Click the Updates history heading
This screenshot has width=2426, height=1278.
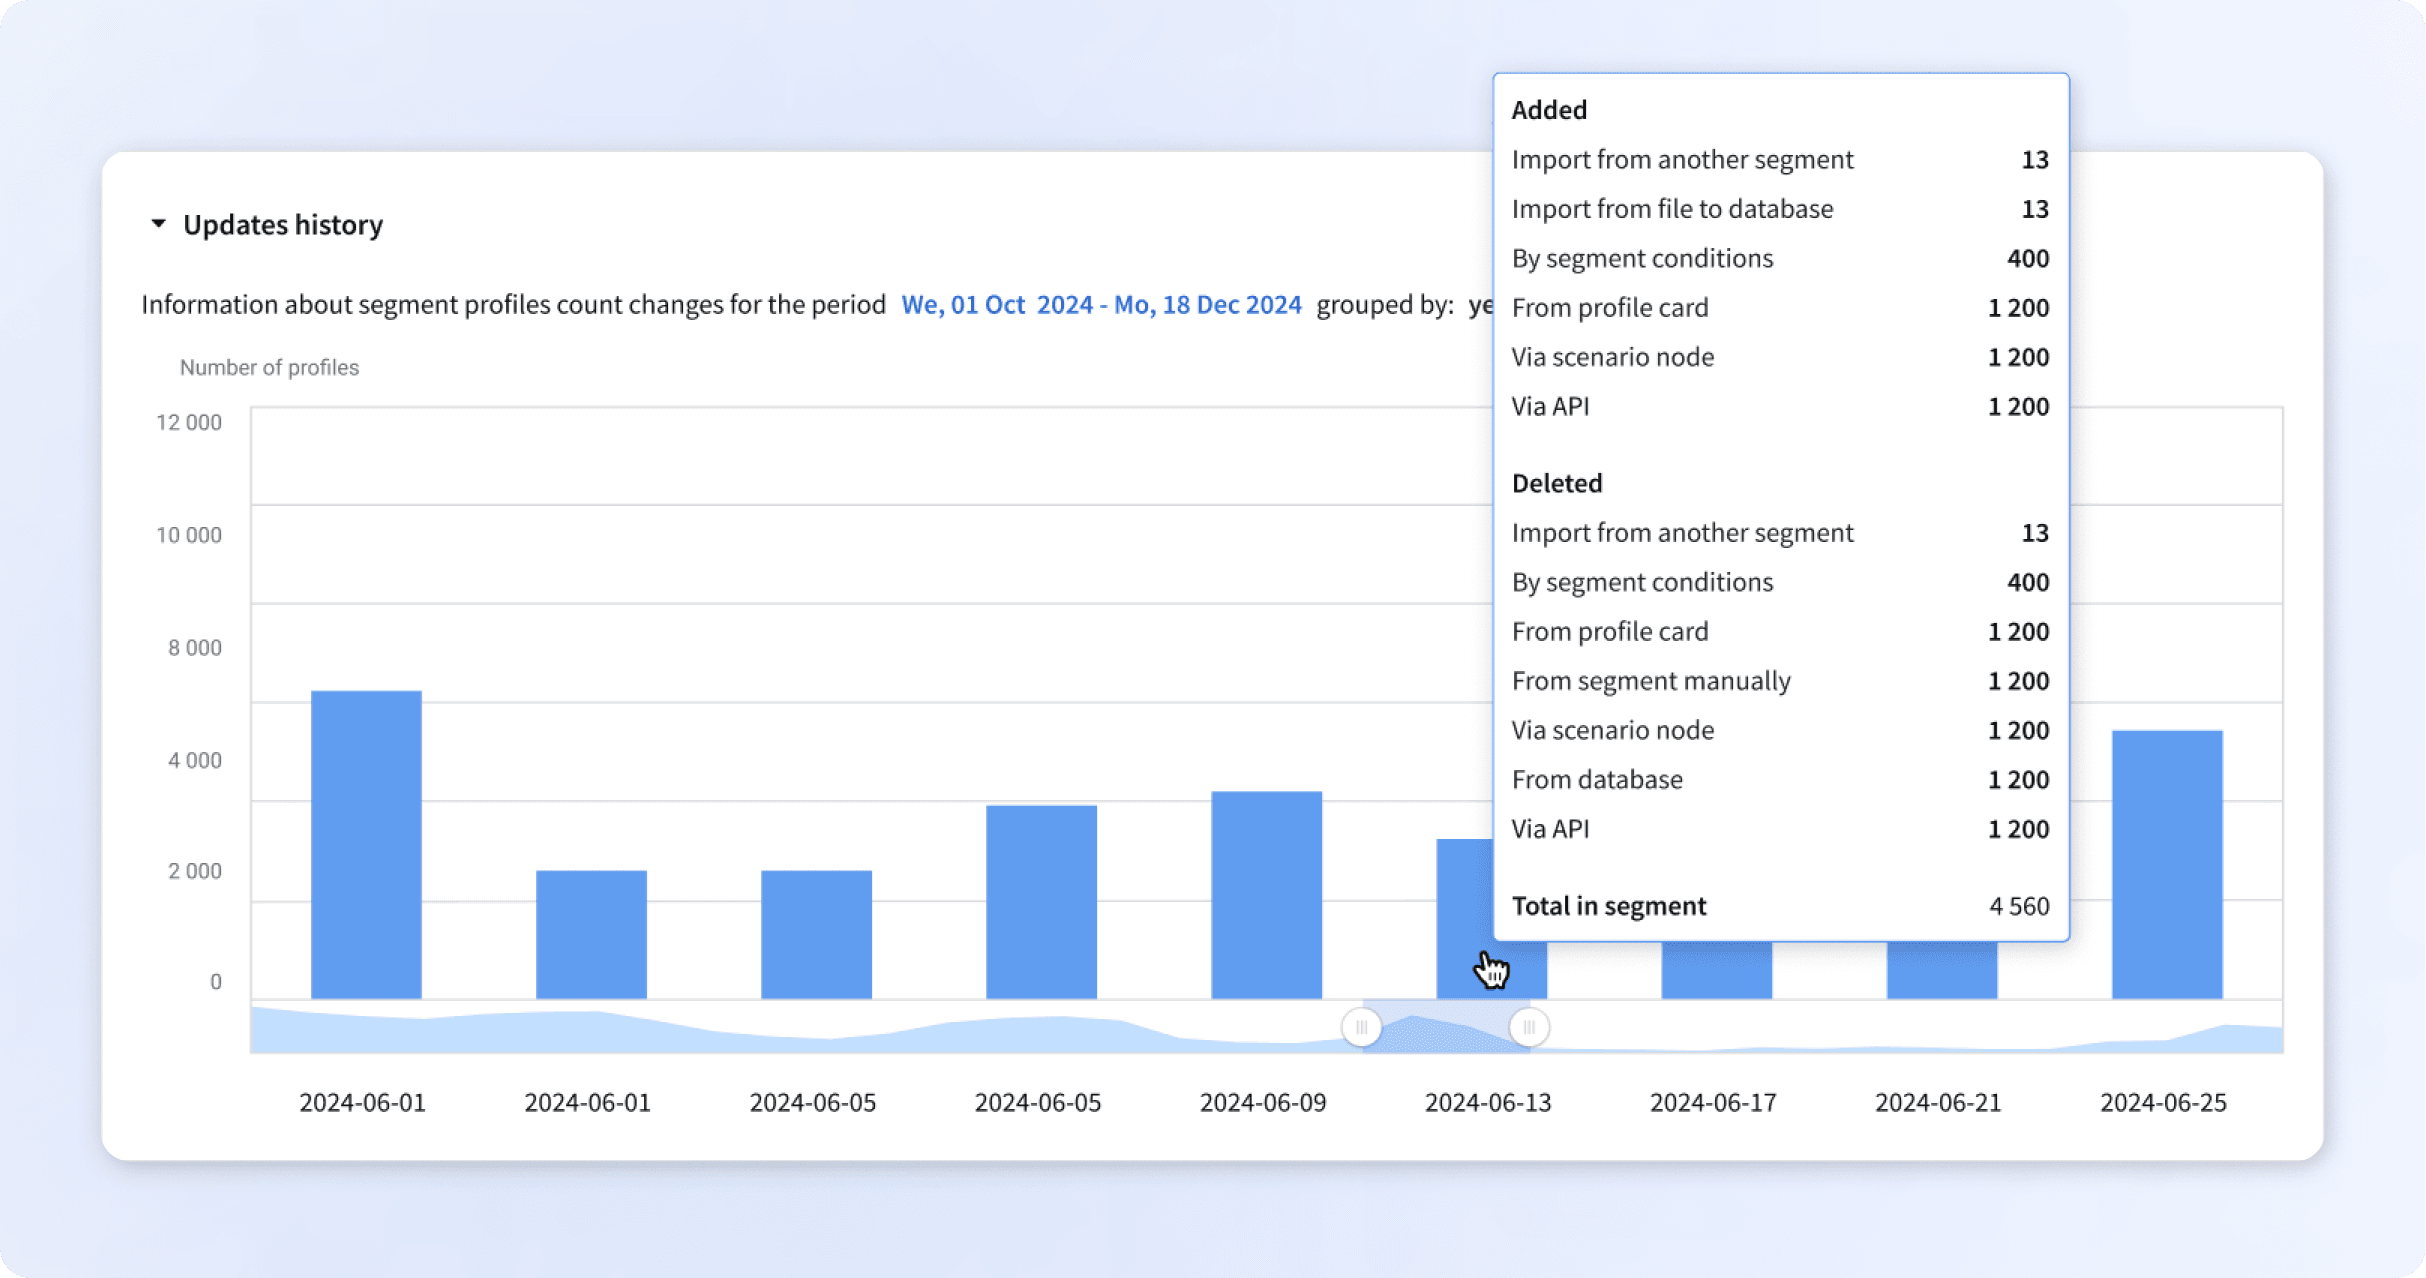pyautogui.click(x=282, y=225)
